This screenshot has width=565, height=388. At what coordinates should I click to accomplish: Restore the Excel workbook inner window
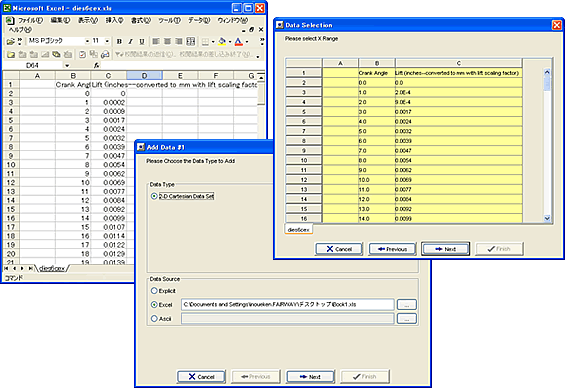coord(252,30)
